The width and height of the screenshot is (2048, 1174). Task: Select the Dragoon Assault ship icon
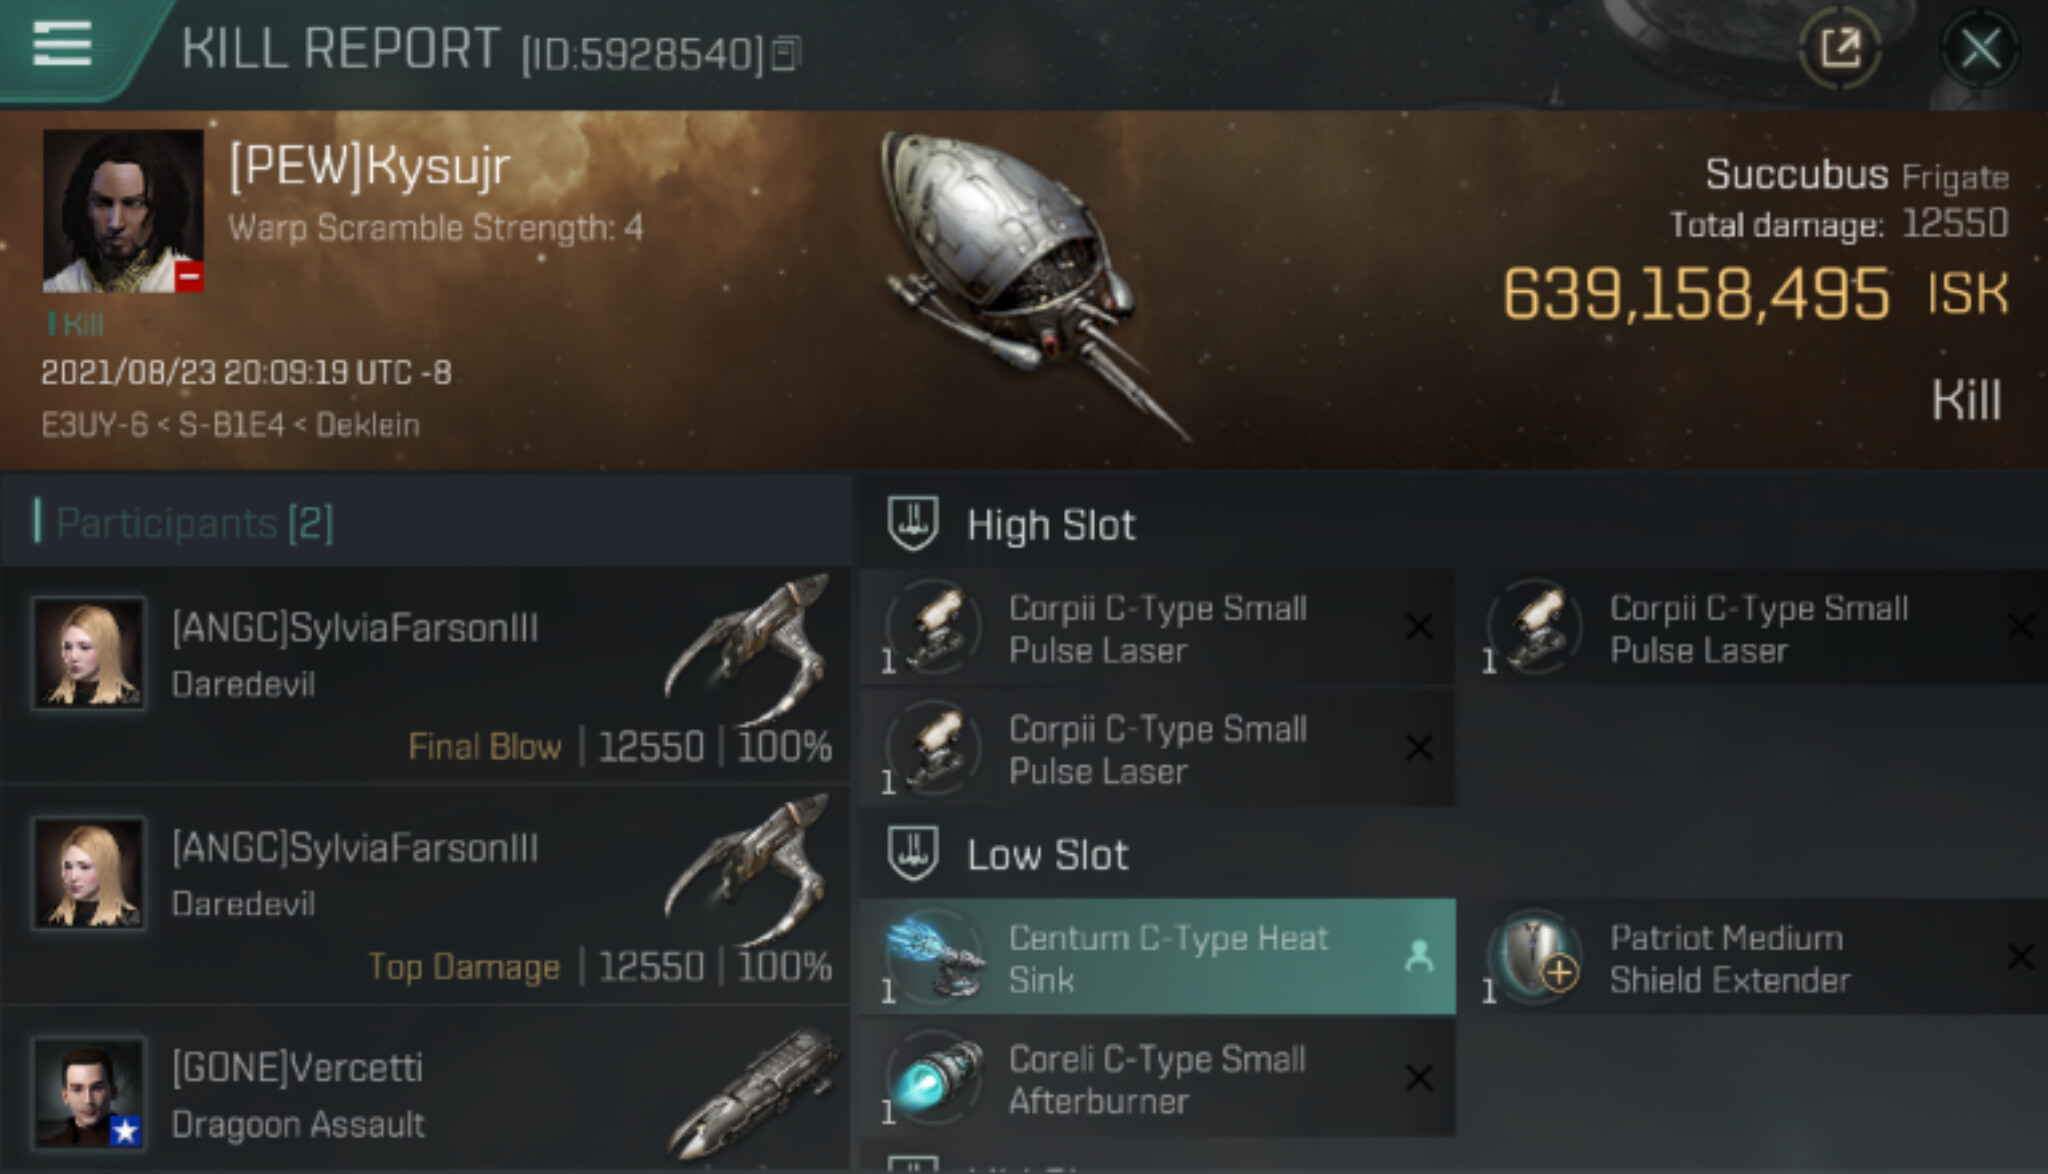752,1094
